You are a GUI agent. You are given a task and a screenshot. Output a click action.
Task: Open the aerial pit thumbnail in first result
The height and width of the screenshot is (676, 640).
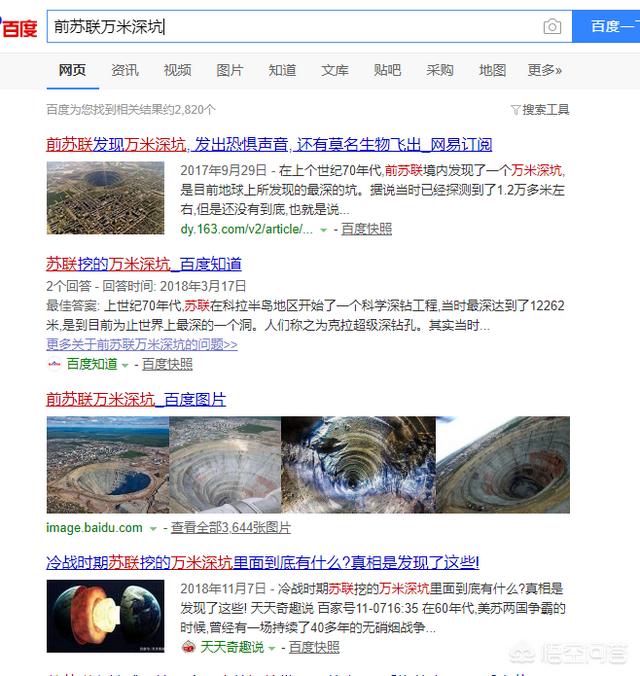(x=106, y=198)
